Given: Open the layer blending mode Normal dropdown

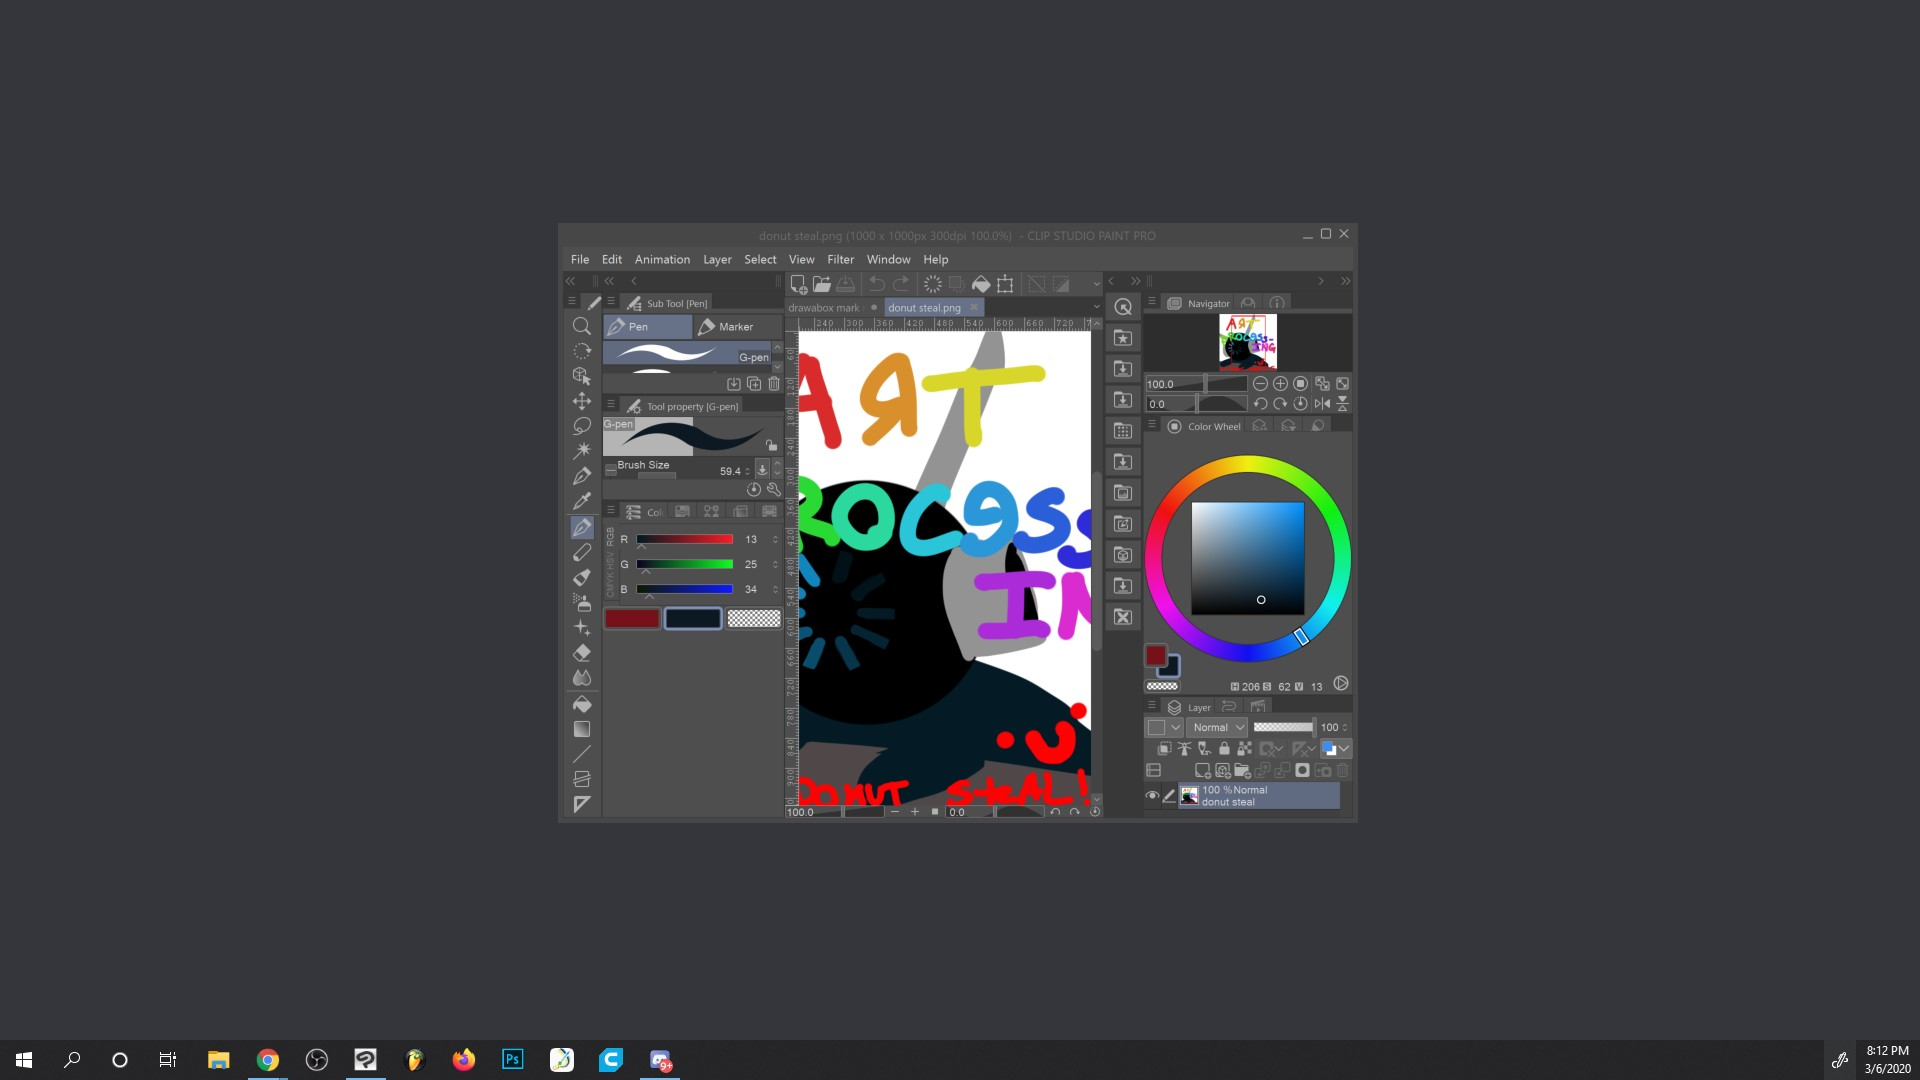Looking at the screenshot, I should 1216,727.
